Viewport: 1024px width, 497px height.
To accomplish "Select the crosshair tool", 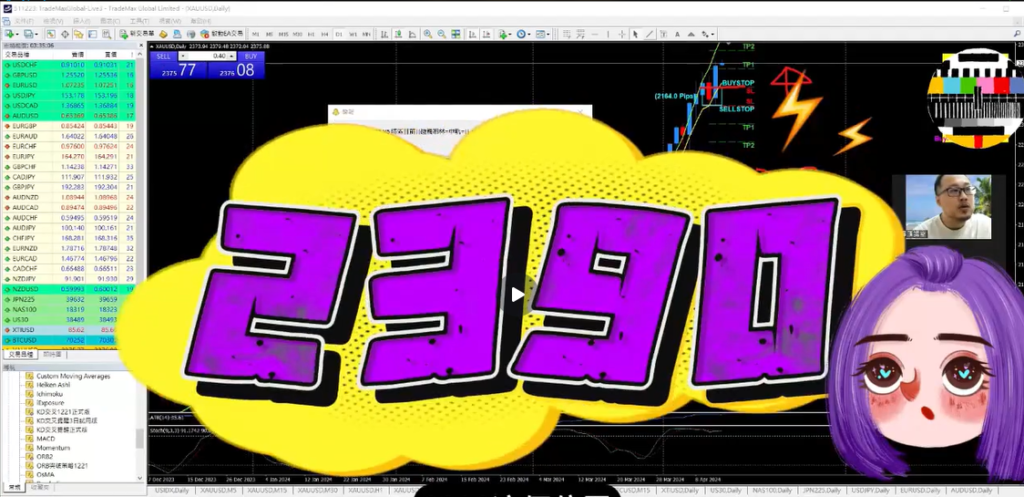I will point(622,34).
